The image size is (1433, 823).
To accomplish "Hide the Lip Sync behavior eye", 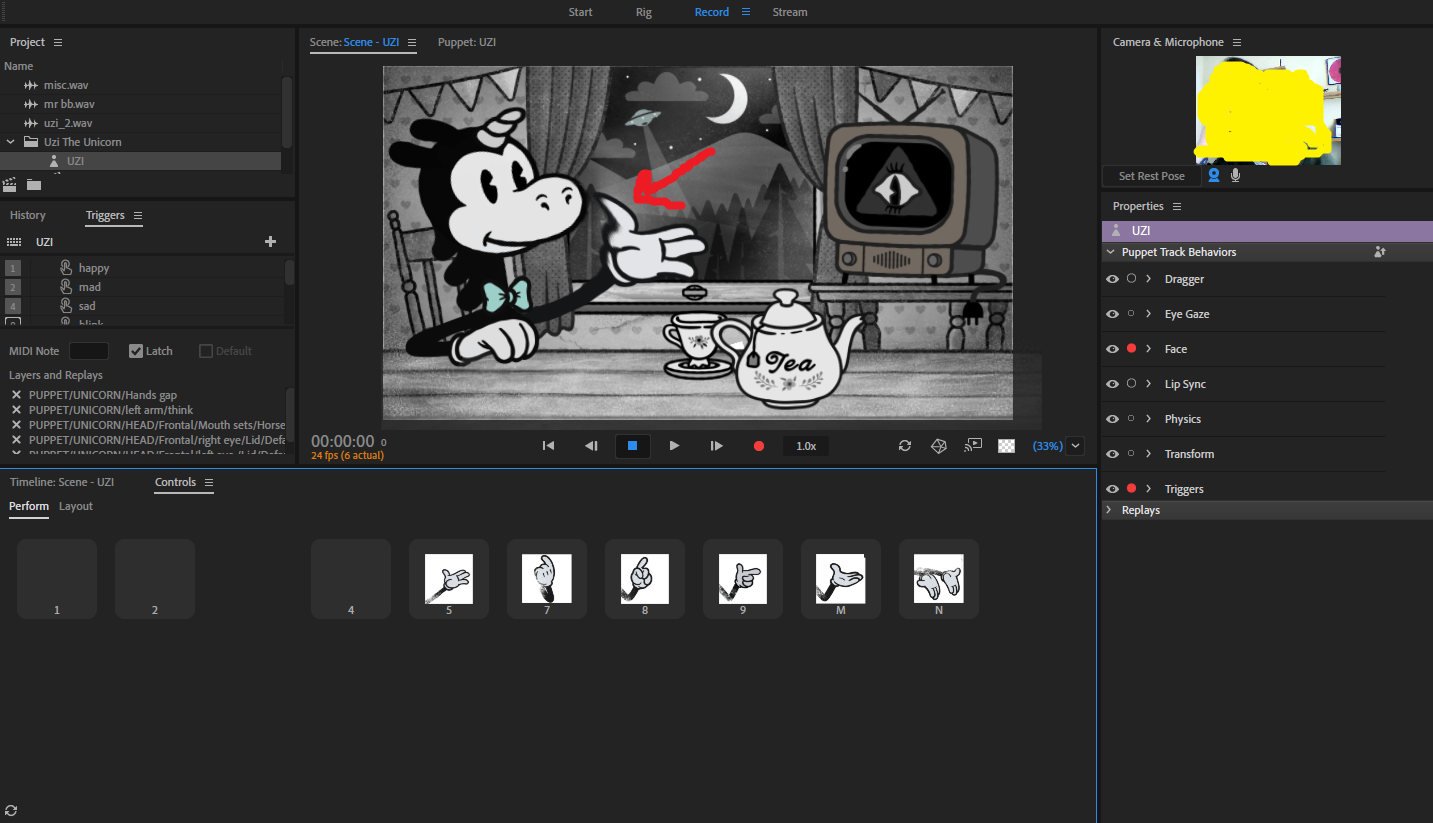I will [x=1112, y=384].
